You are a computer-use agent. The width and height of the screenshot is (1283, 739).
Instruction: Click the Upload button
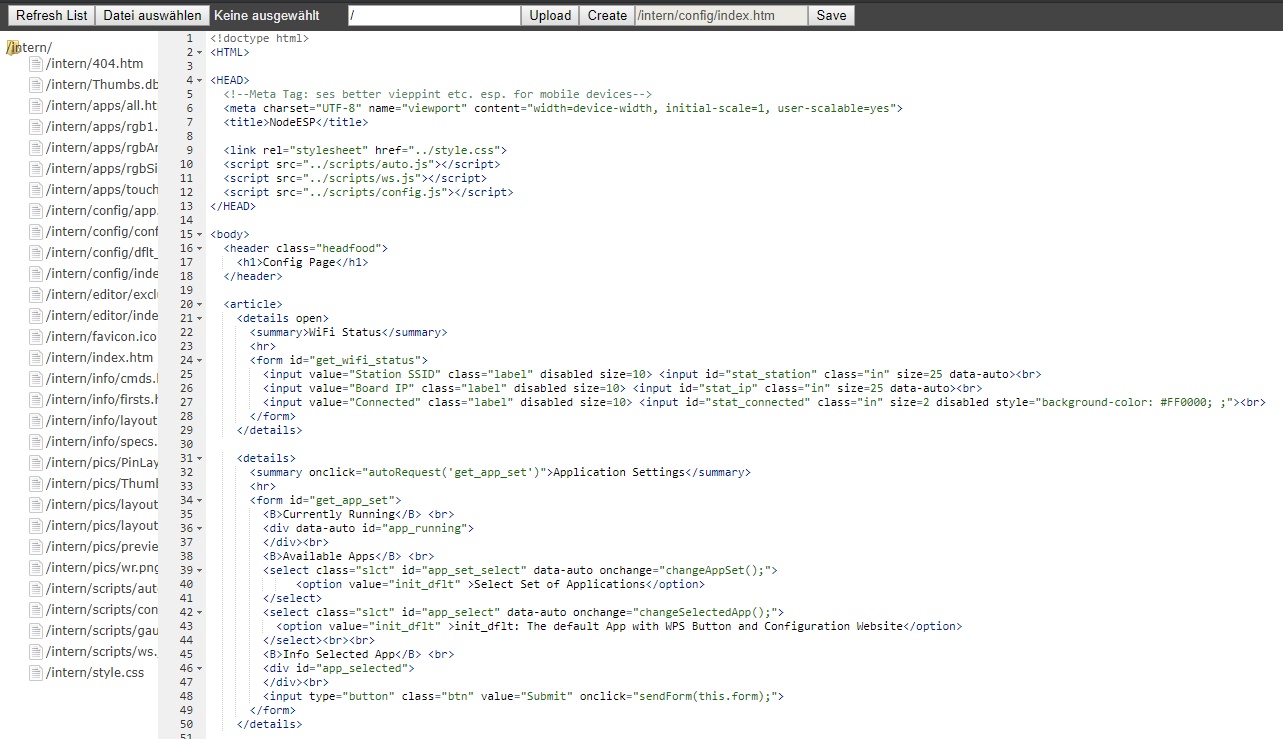pos(550,15)
